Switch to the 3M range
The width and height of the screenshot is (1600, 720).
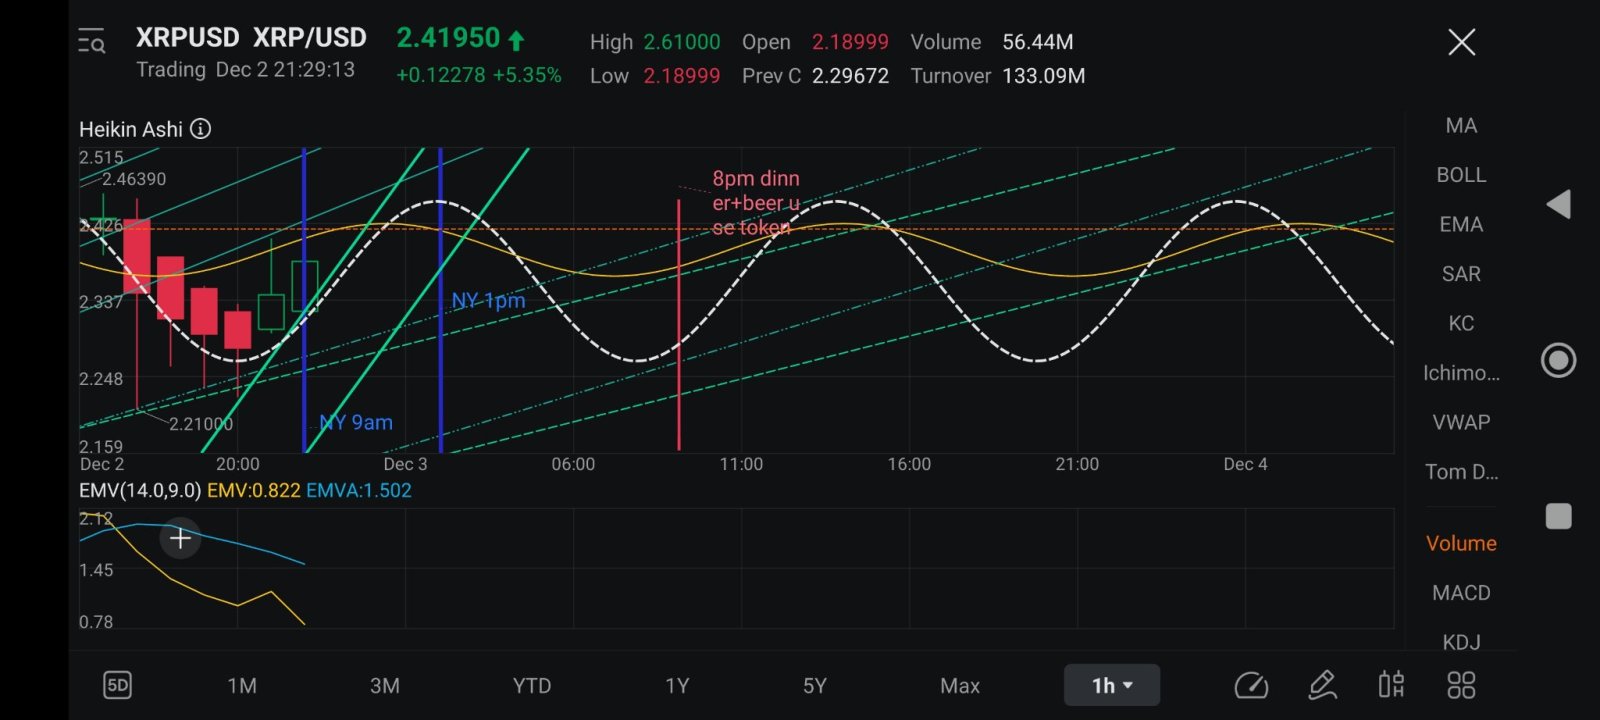pos(385,685)
